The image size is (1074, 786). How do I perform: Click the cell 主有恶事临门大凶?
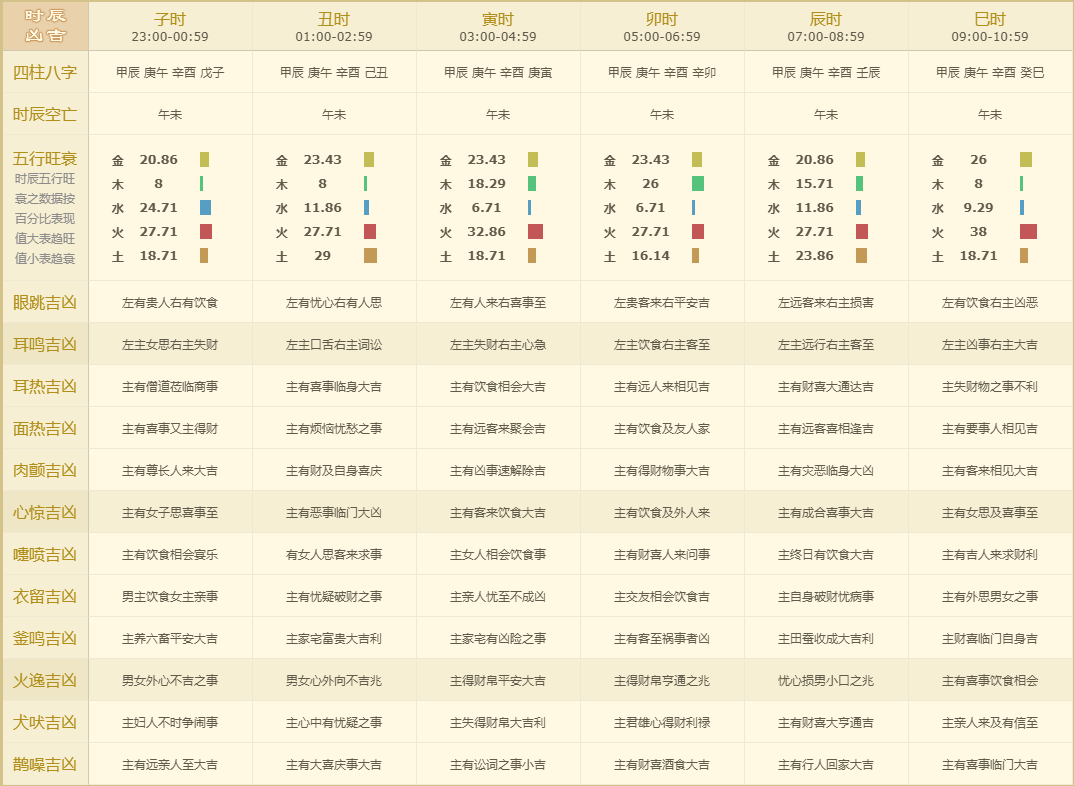click(334, 513)
